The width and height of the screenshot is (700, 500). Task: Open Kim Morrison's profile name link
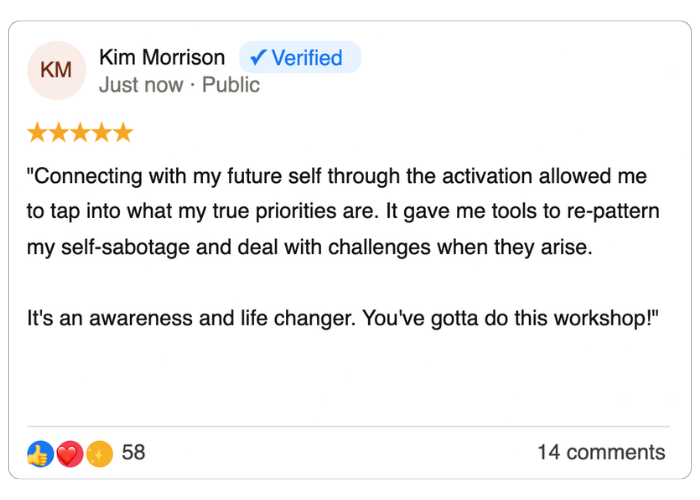(162, 58)
